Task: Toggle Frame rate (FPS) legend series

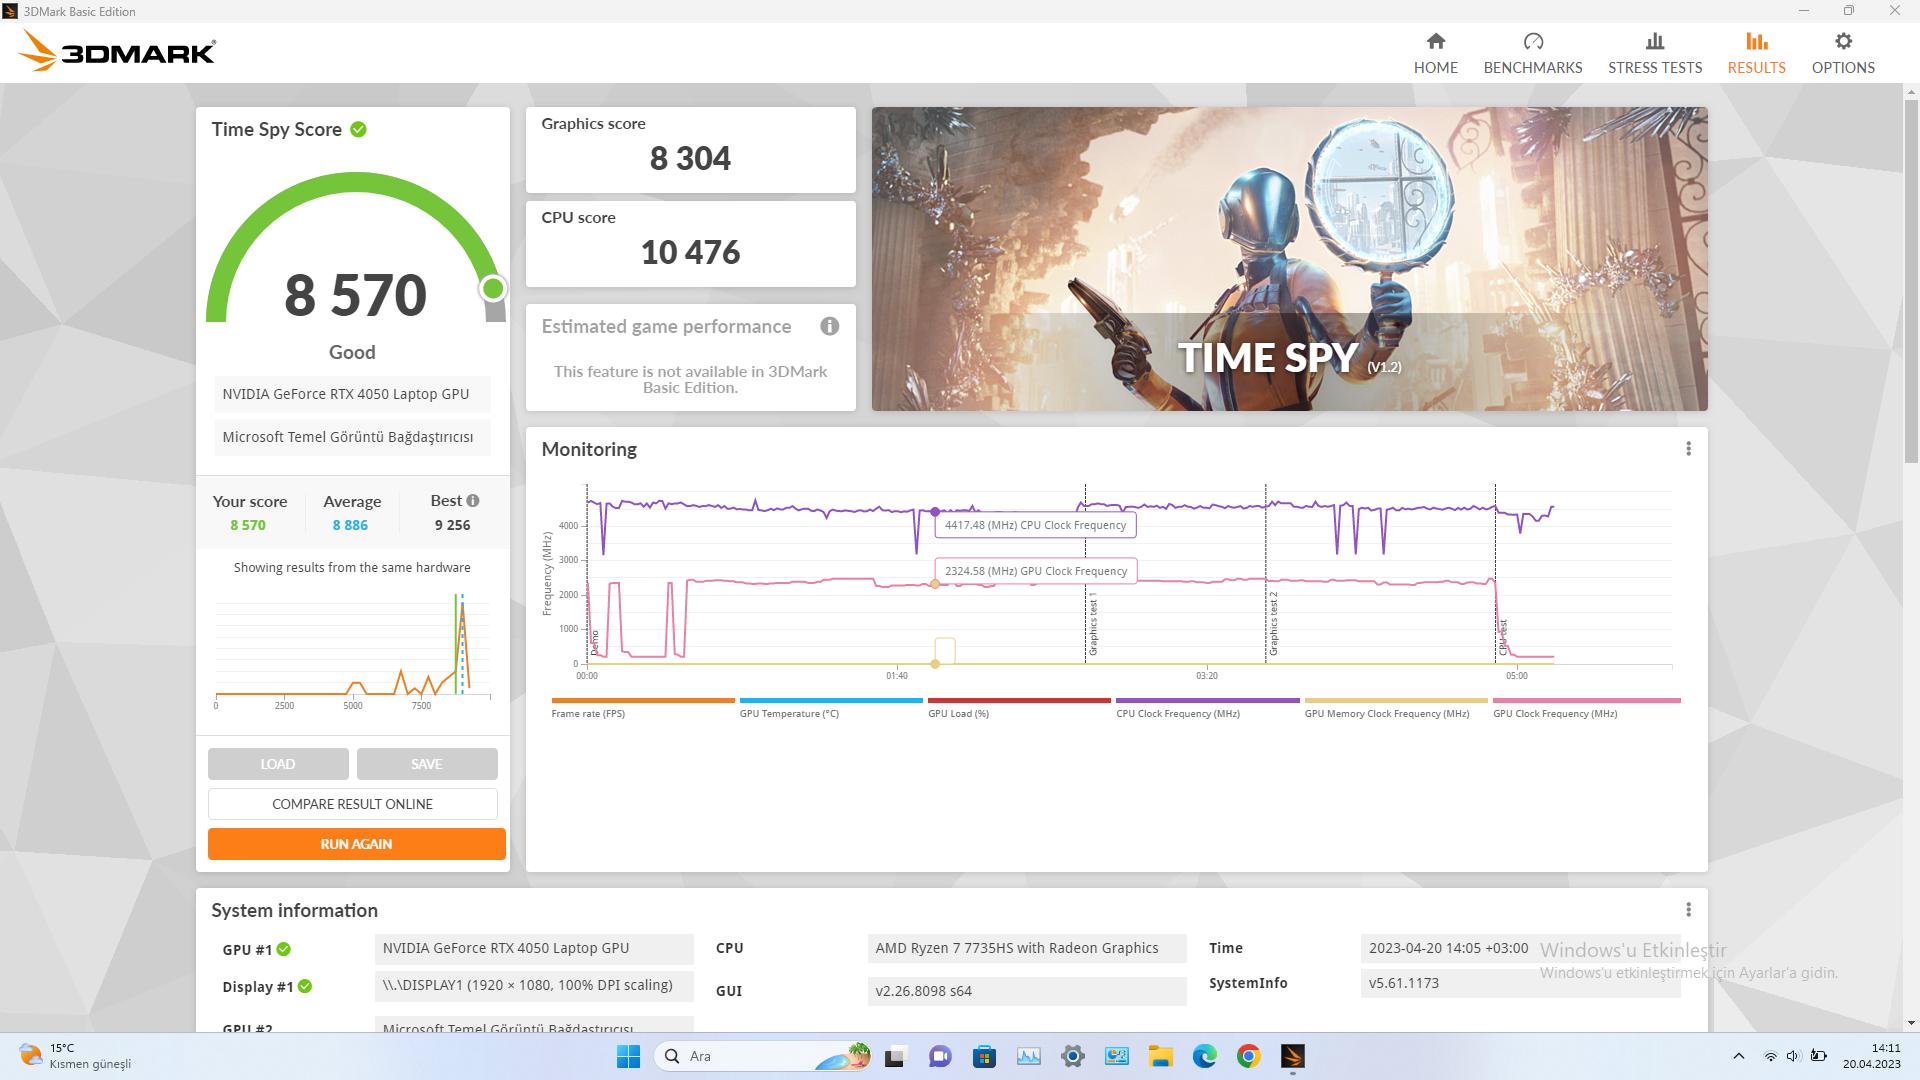Action: [588, 713]
